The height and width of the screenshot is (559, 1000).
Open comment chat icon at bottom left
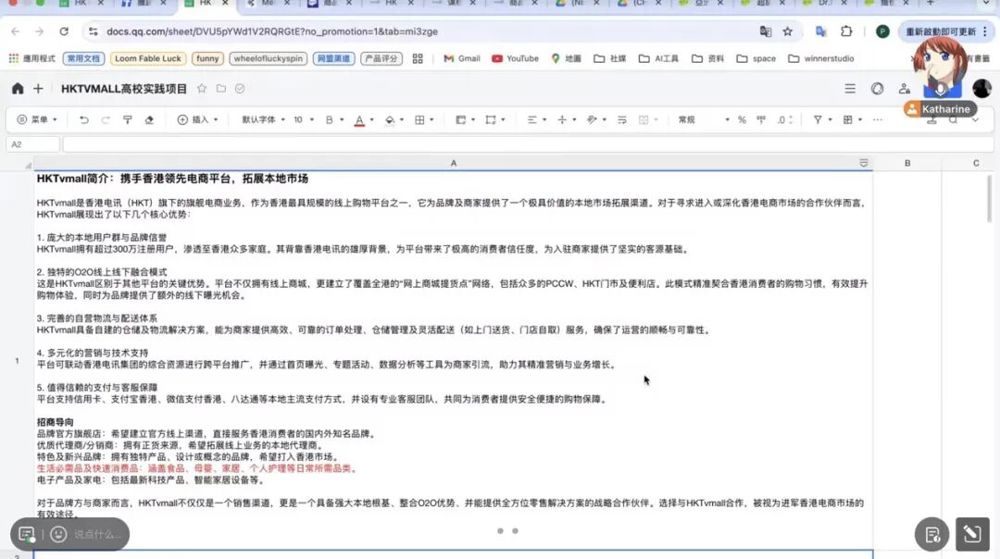27,534
